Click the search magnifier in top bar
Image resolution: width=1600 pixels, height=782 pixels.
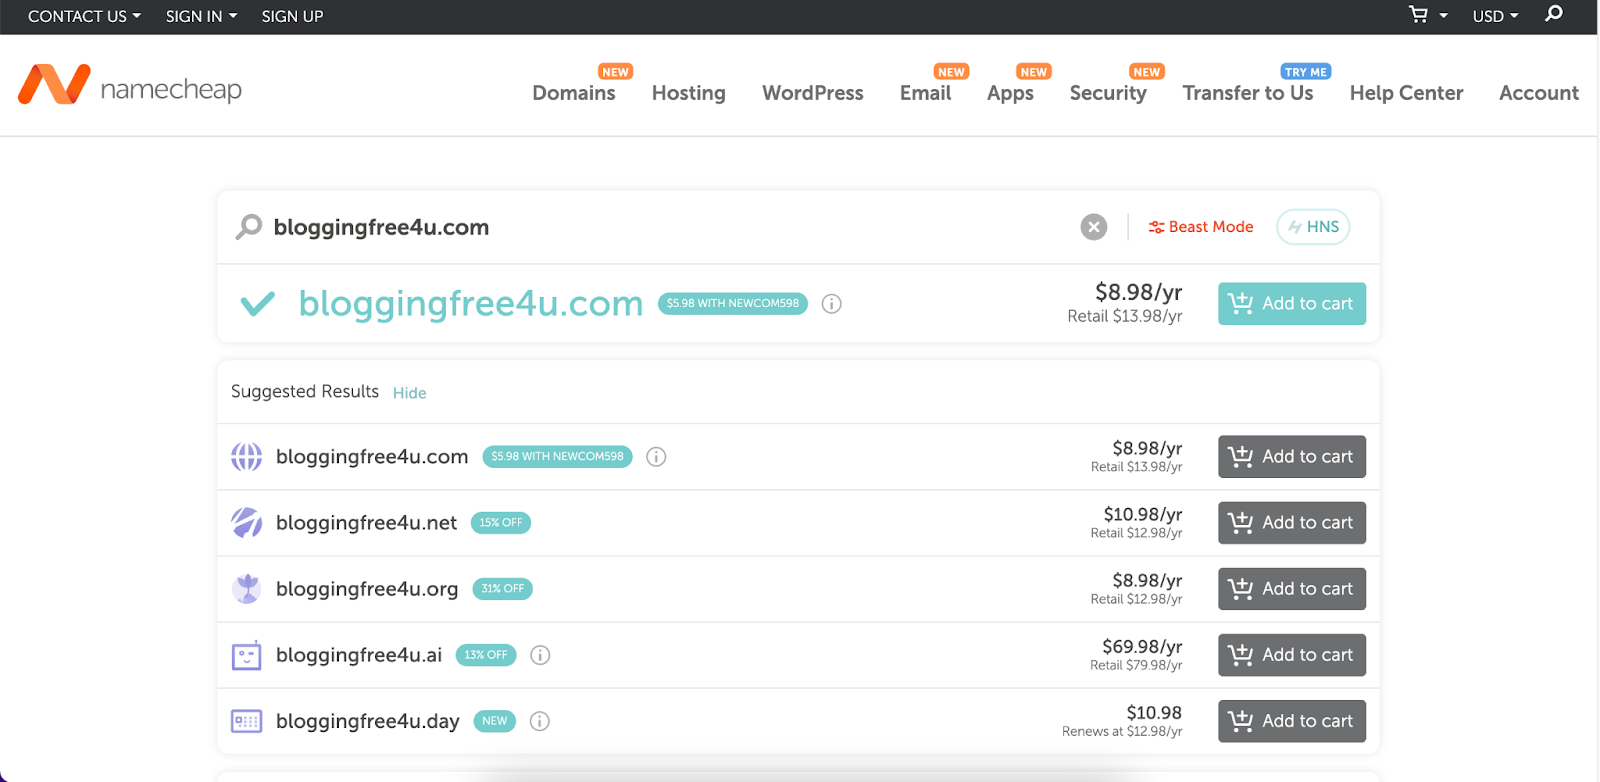coord(1554,14)
